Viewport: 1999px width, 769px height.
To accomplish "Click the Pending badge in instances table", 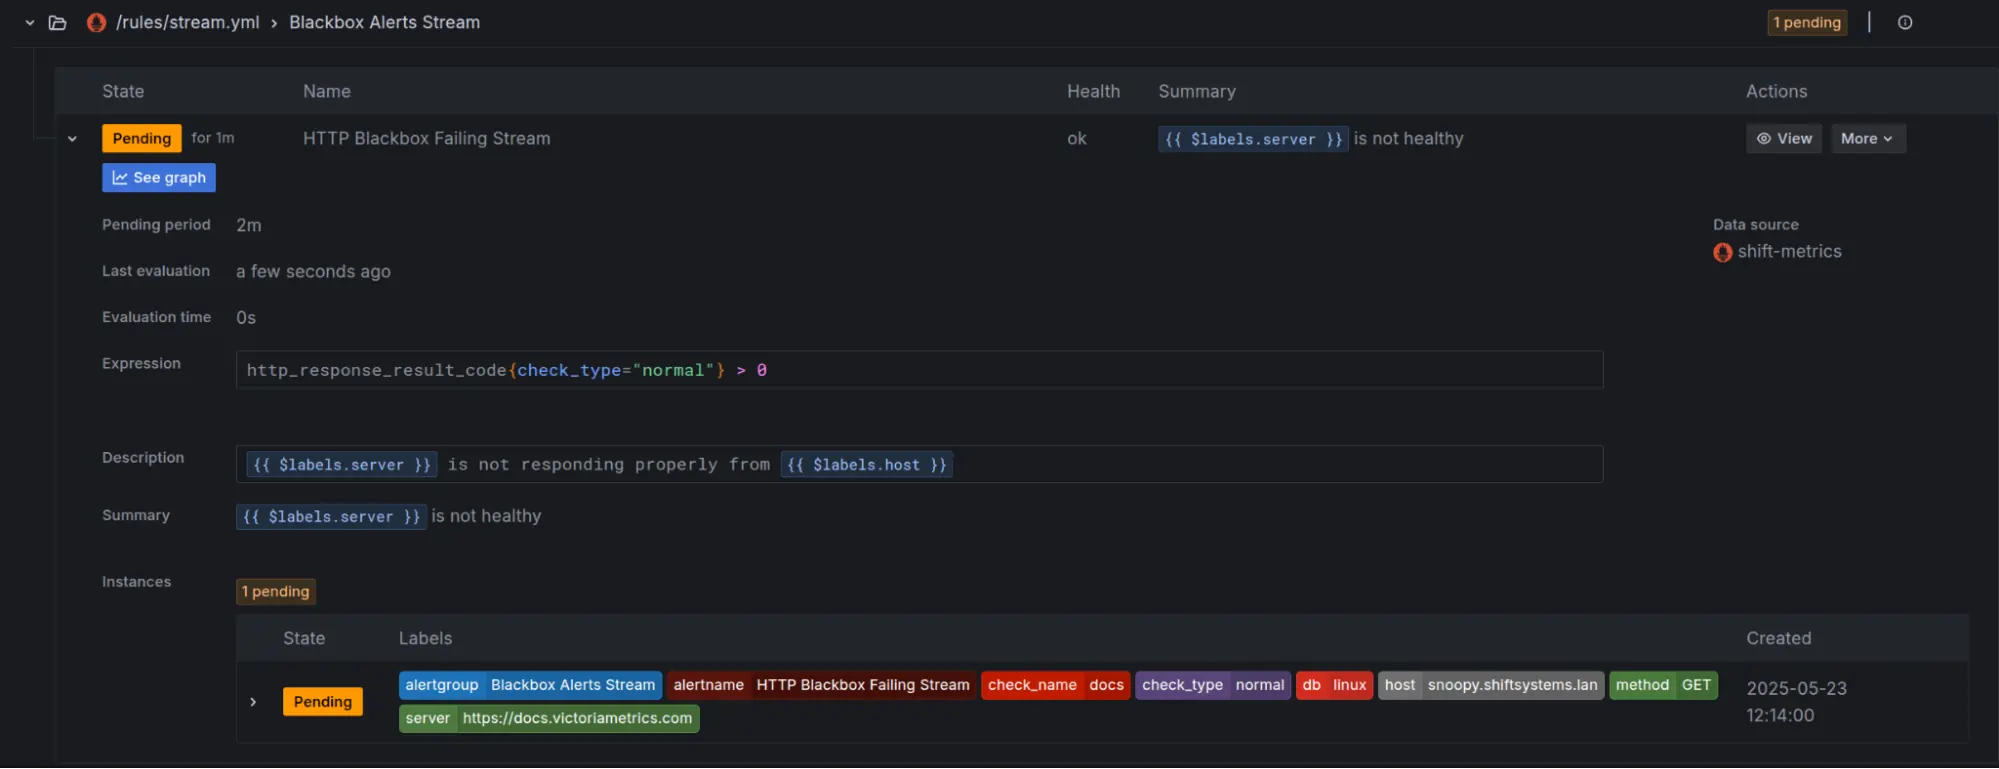I will 322,701.
